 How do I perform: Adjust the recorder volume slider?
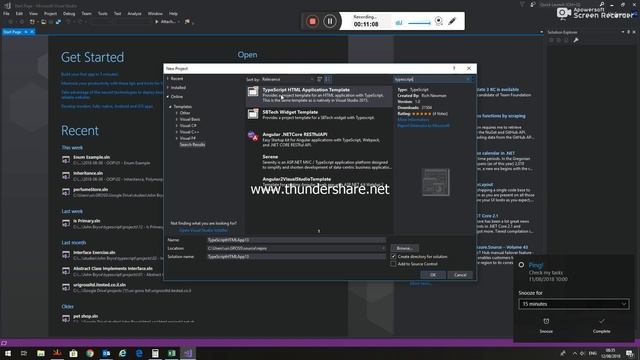tap(419, 23)
